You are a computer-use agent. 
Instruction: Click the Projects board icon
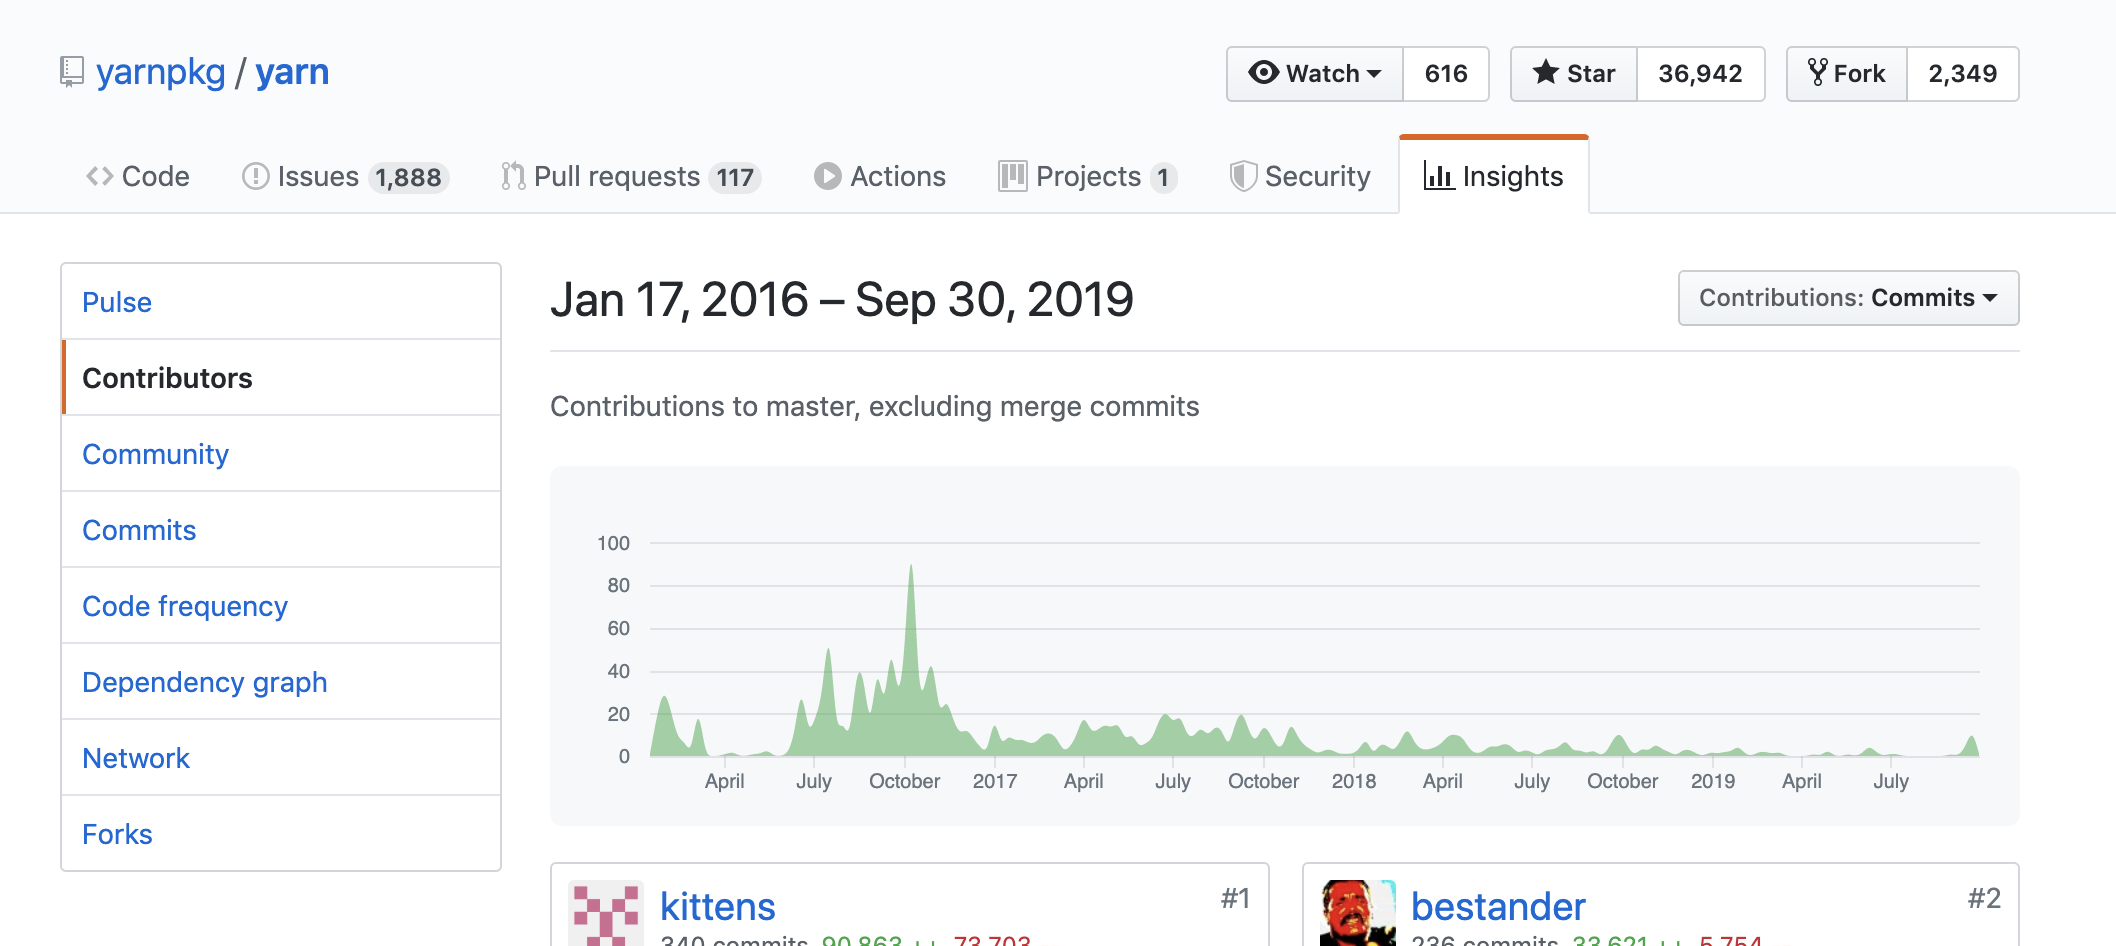1012,177
